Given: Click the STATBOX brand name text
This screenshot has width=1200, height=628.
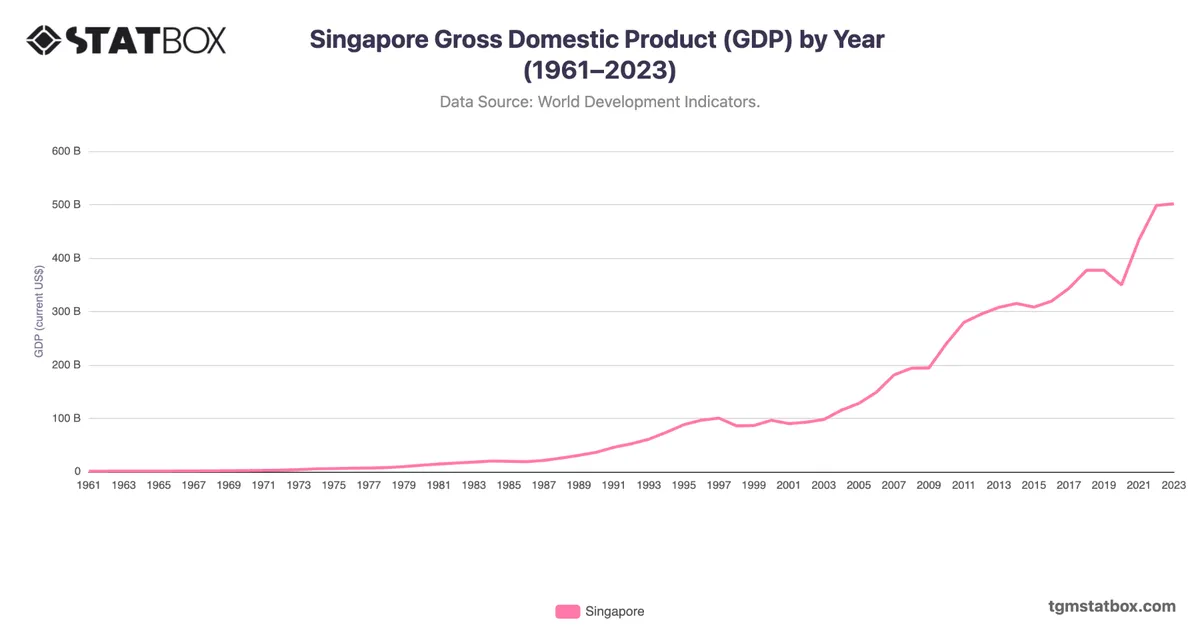Looking at the screenshot, I should (146, 40).
